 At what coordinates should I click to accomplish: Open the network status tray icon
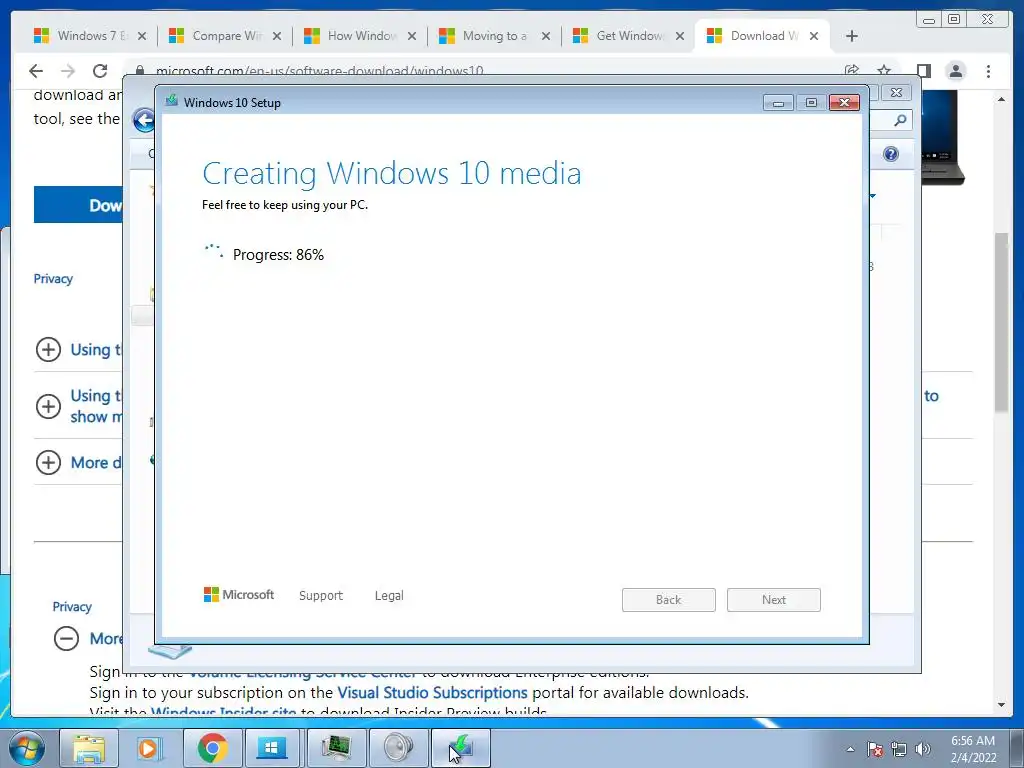pos(899,749)
